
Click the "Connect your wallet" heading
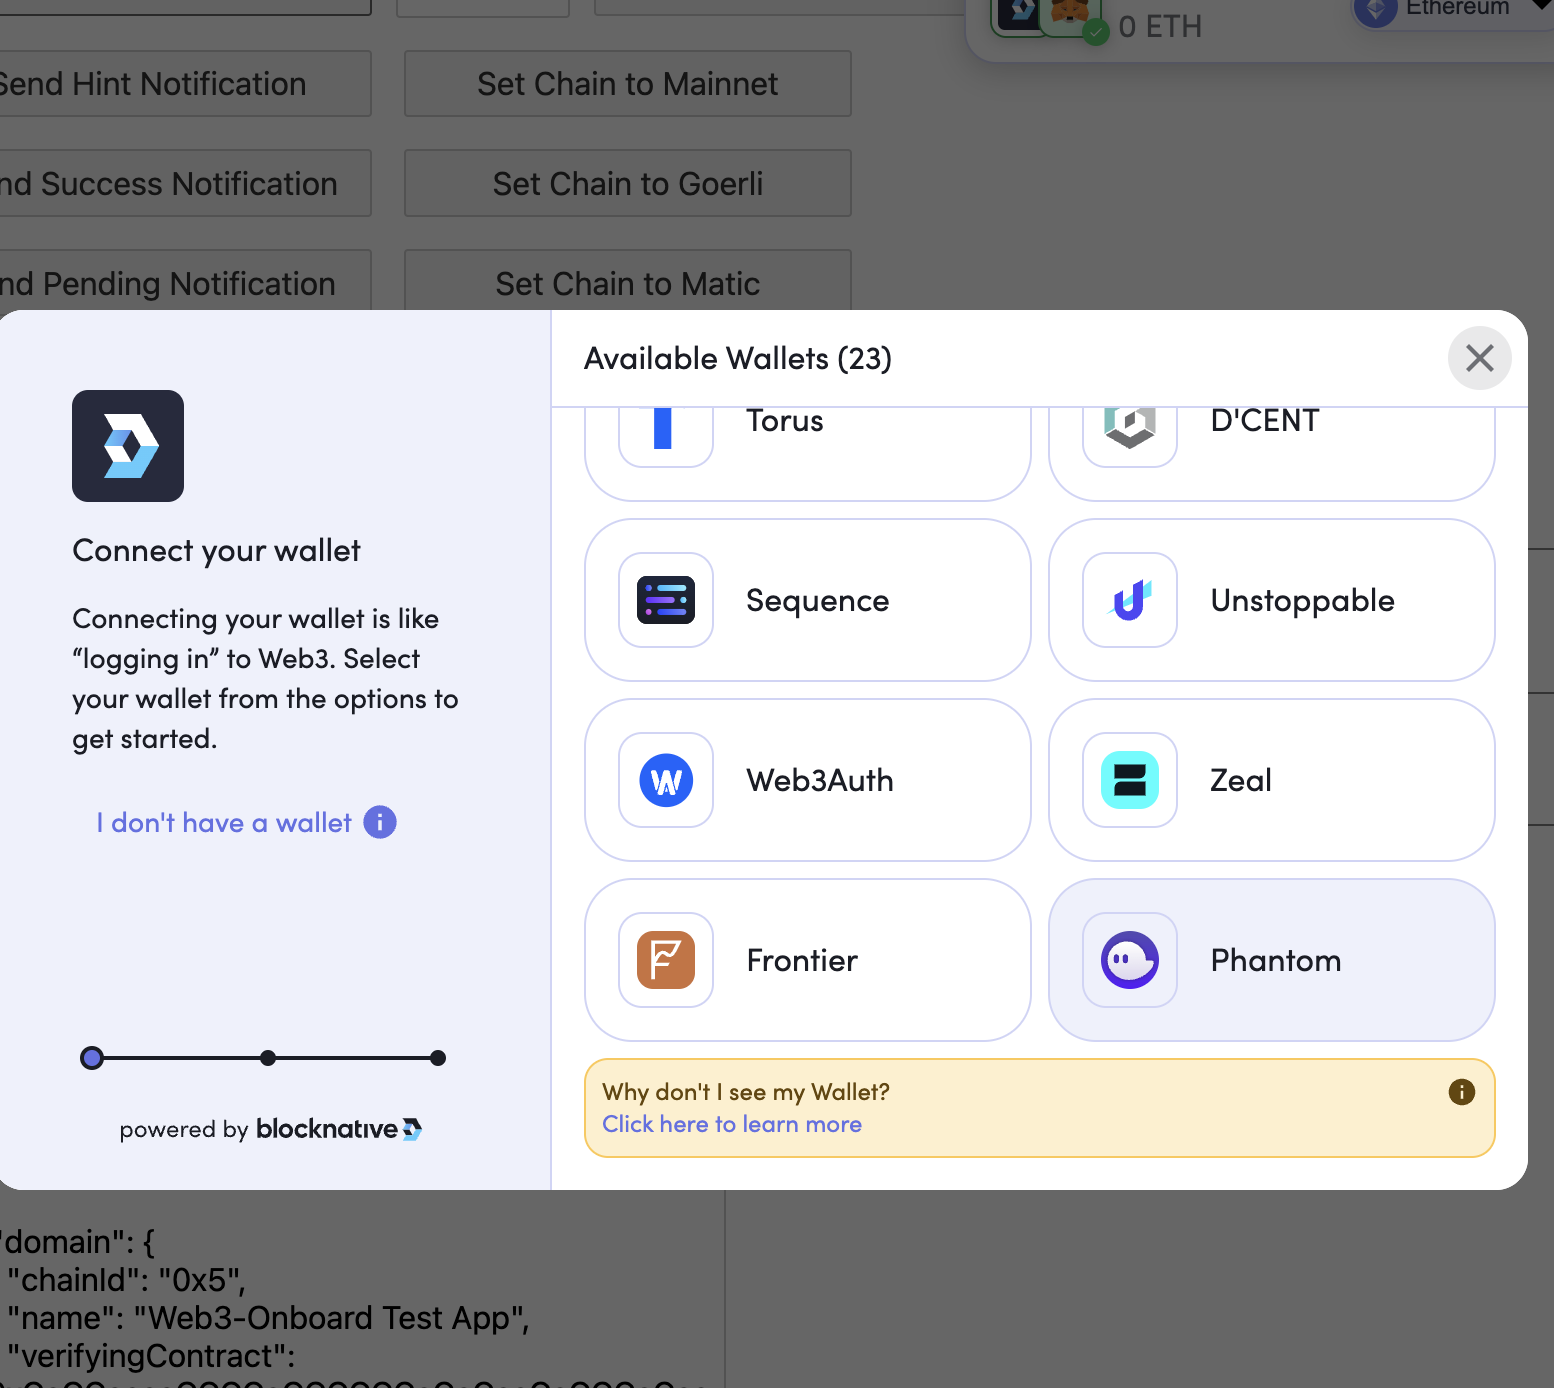click(216, 550)
